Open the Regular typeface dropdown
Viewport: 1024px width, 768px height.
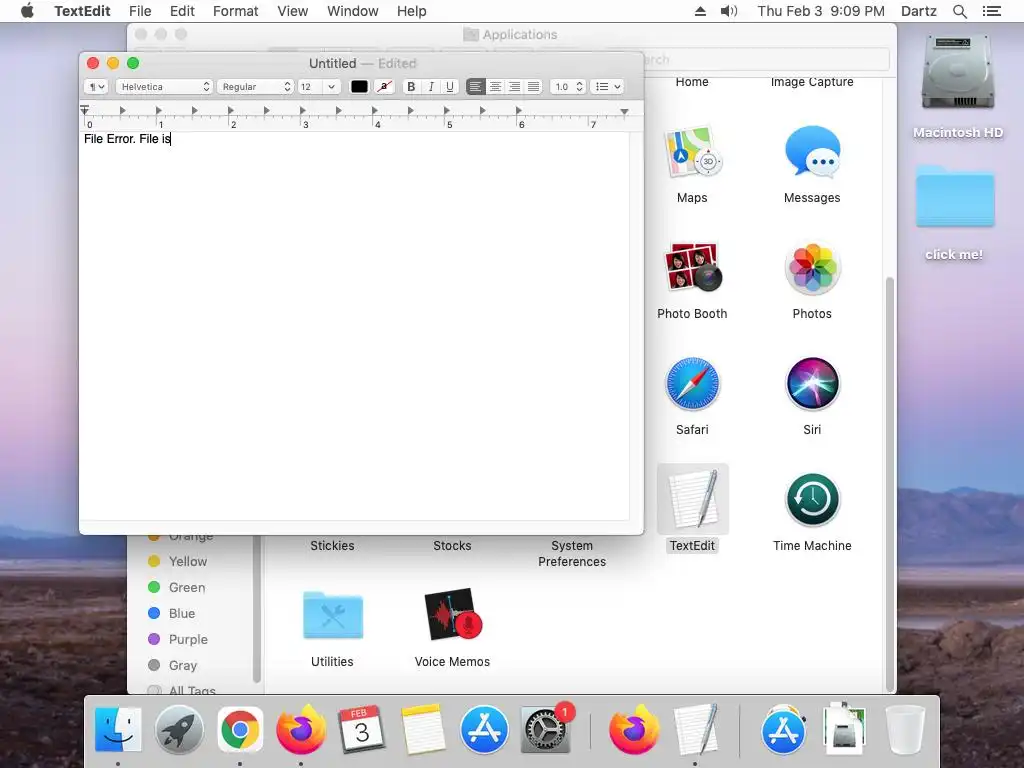pyautogui.click(x=255, y=87)
